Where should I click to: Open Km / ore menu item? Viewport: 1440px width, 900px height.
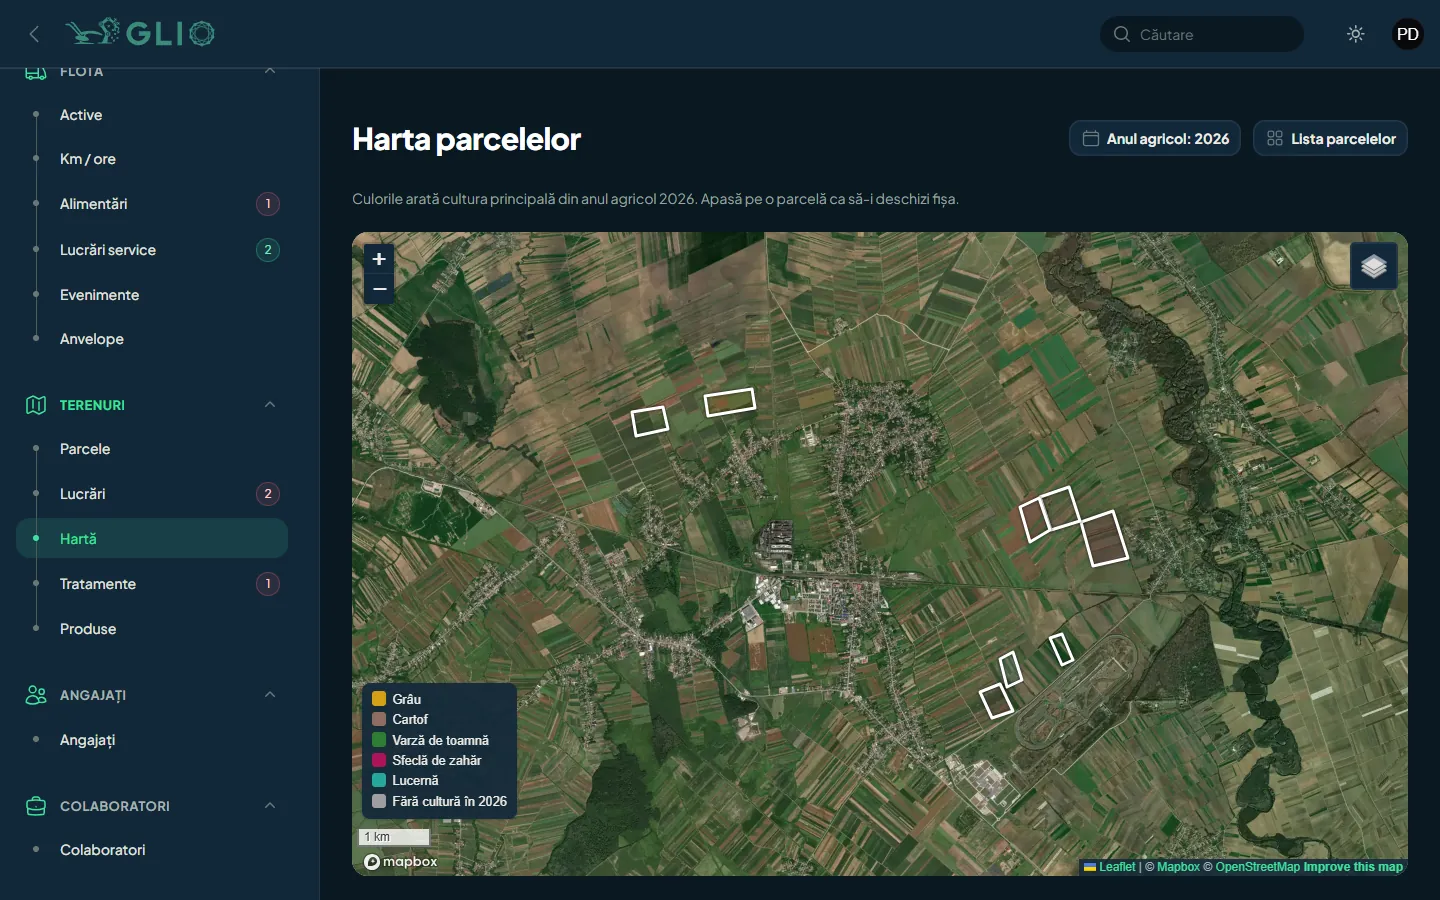(152, 159)
